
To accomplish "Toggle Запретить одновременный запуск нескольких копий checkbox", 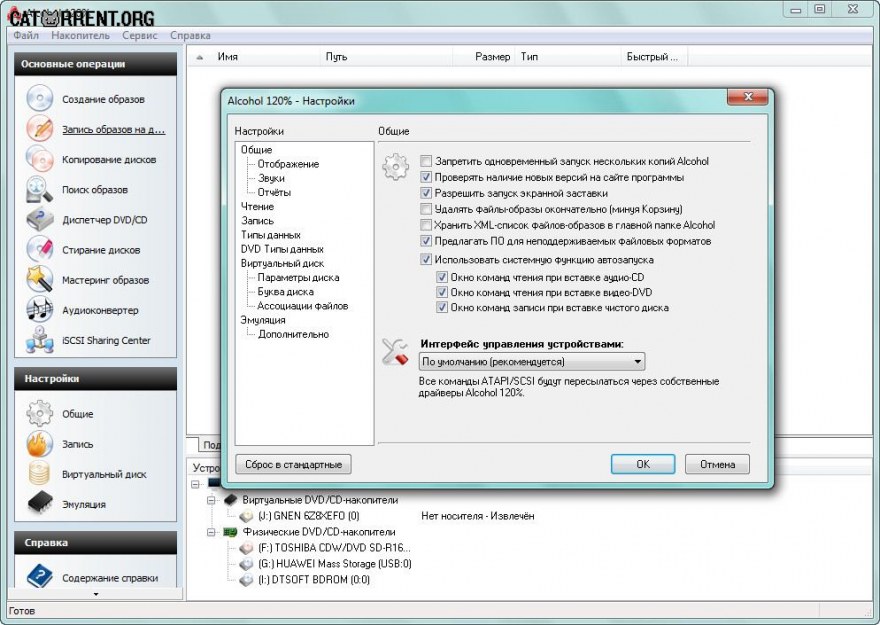I will (x=426, y=161).
